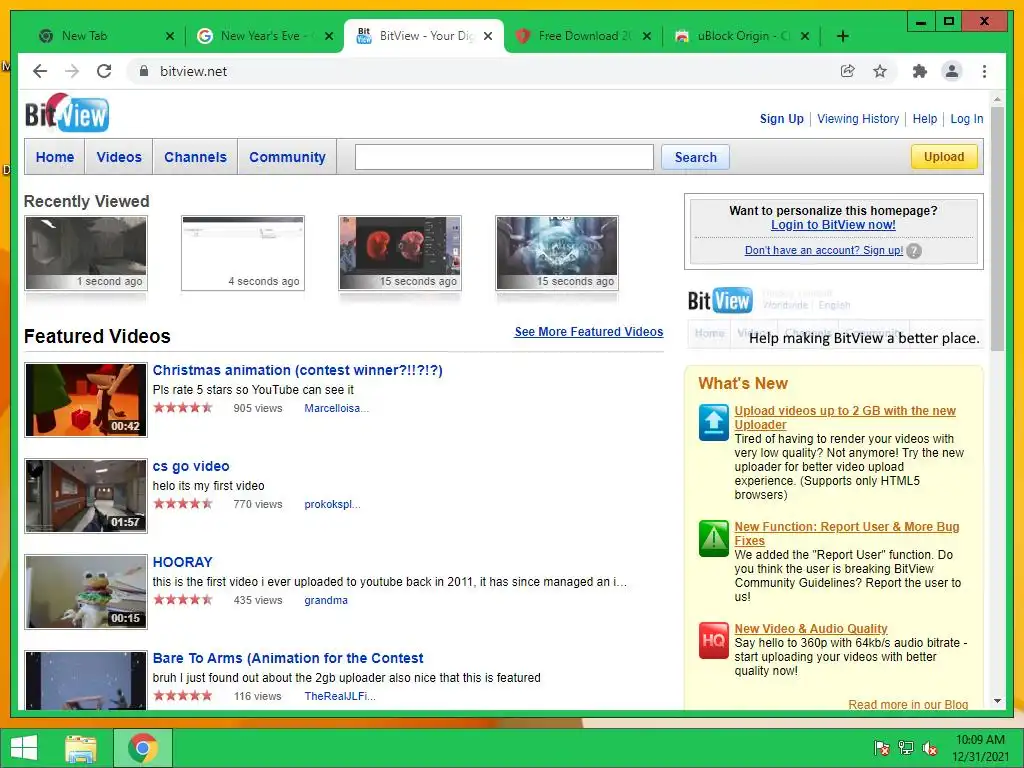Open a new tab with the plus button
Viewport: 1024px width, 768px height.
(x=842, y=36)
